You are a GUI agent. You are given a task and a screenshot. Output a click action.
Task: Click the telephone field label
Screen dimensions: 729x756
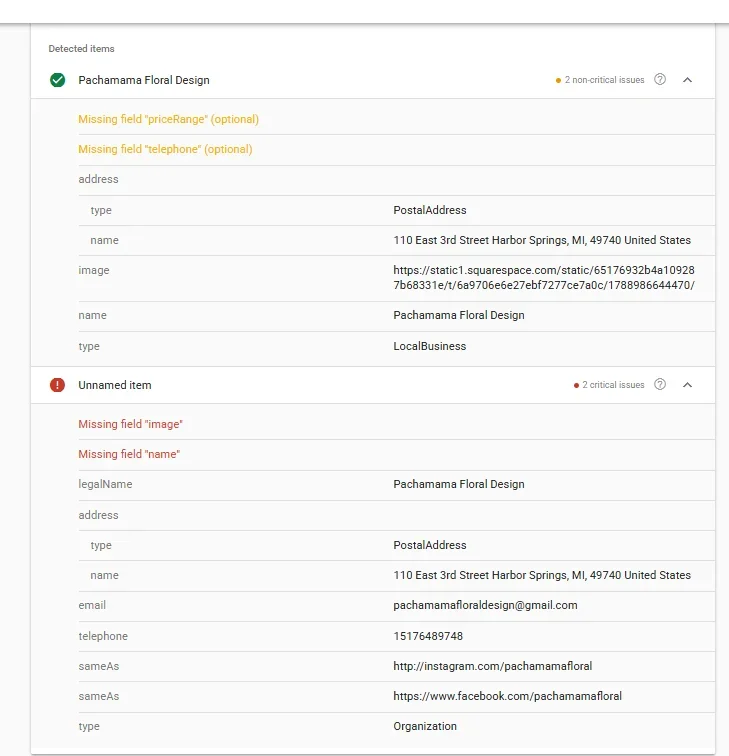click(x=103, y=636)
